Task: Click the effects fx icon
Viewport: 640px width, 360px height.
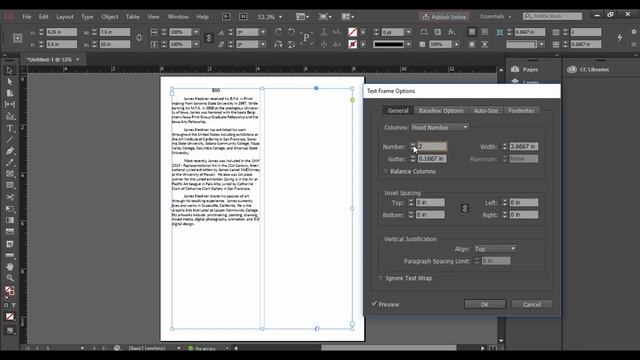Action: click(x=451, y=32)
